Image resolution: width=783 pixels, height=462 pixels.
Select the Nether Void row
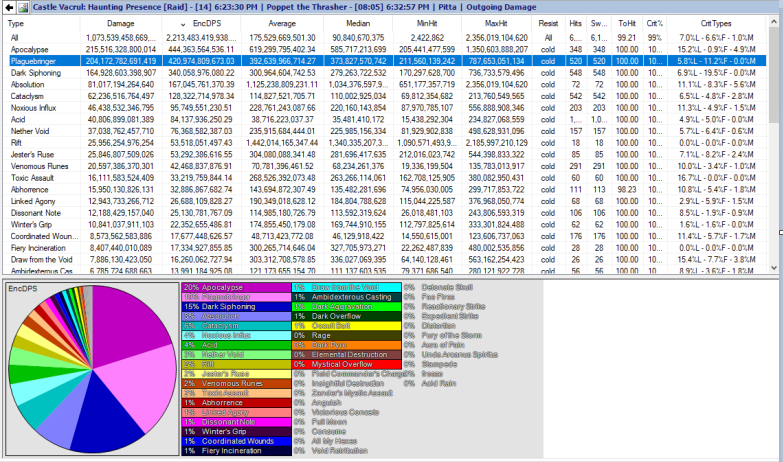tap(386, 131)
